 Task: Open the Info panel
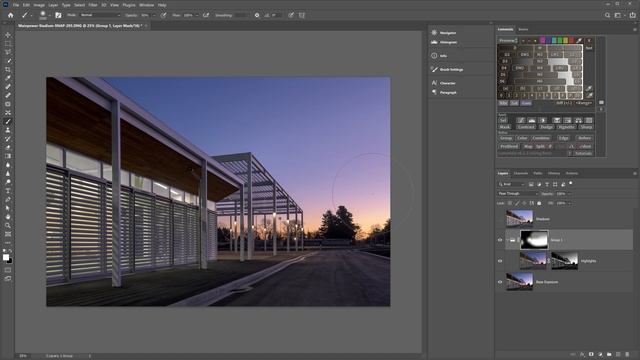click(x=439, y=56)
